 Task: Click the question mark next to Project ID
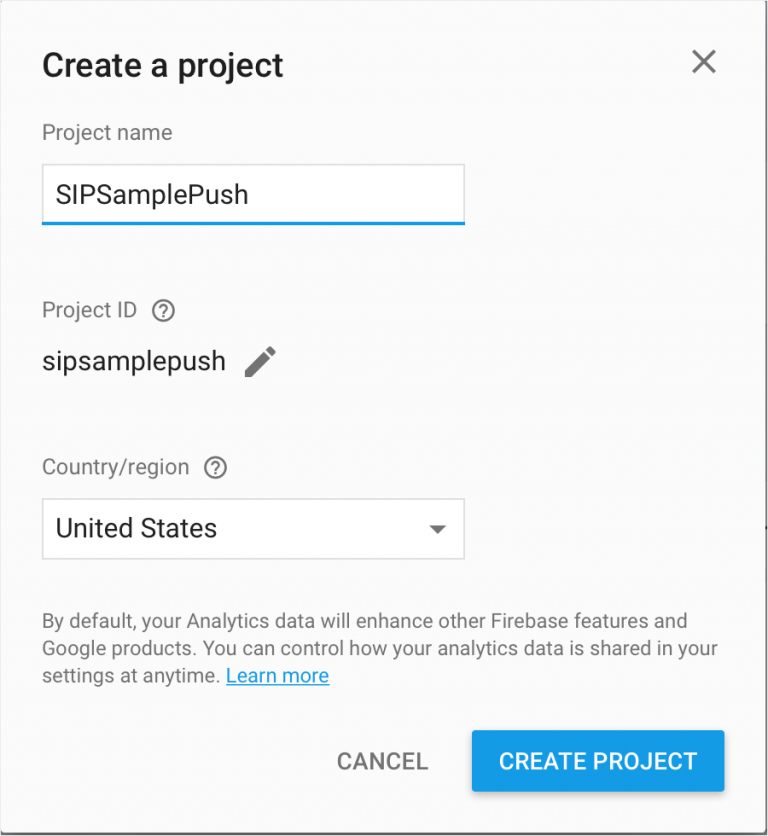click(x=163, y=311)
